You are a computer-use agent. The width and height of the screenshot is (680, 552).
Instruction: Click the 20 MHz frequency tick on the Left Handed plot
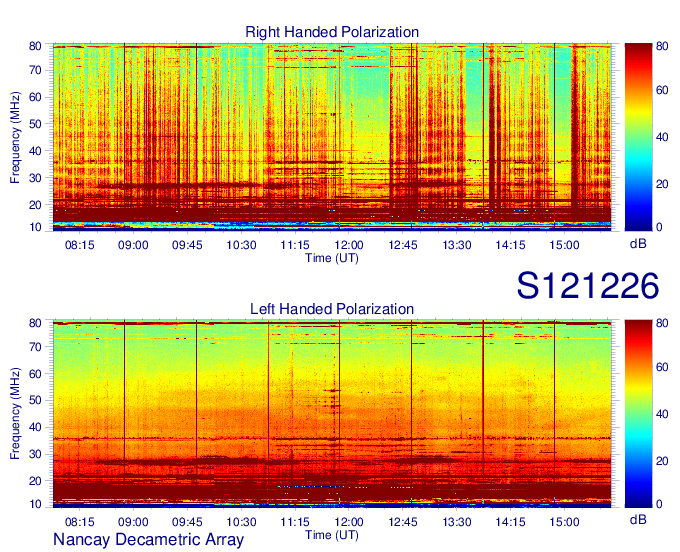35,481
